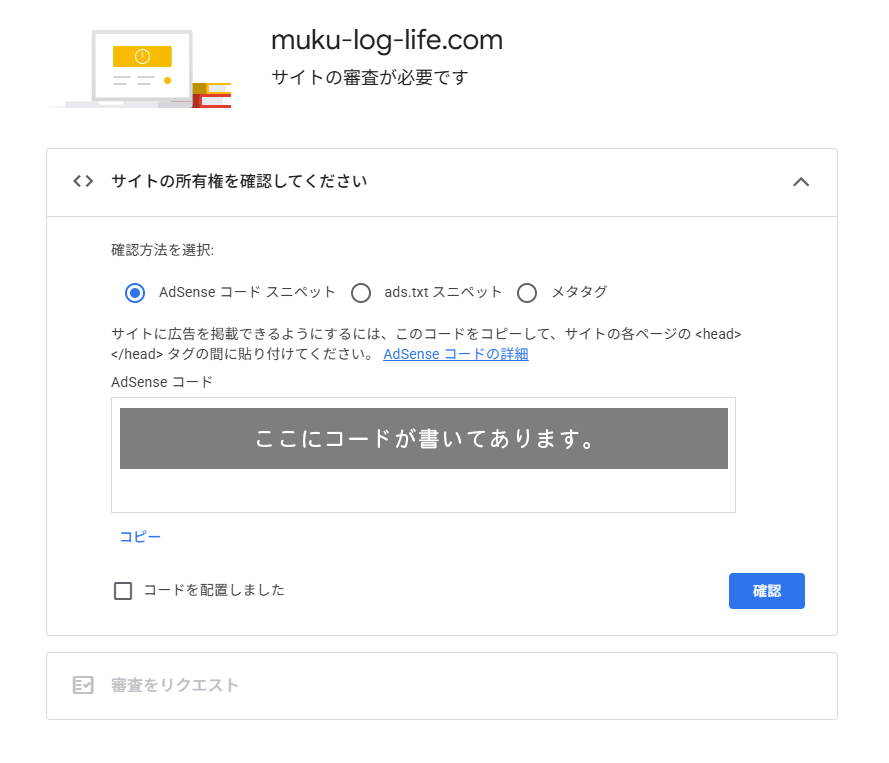Check the コードを配置しました checkbox

click(123, 591)
